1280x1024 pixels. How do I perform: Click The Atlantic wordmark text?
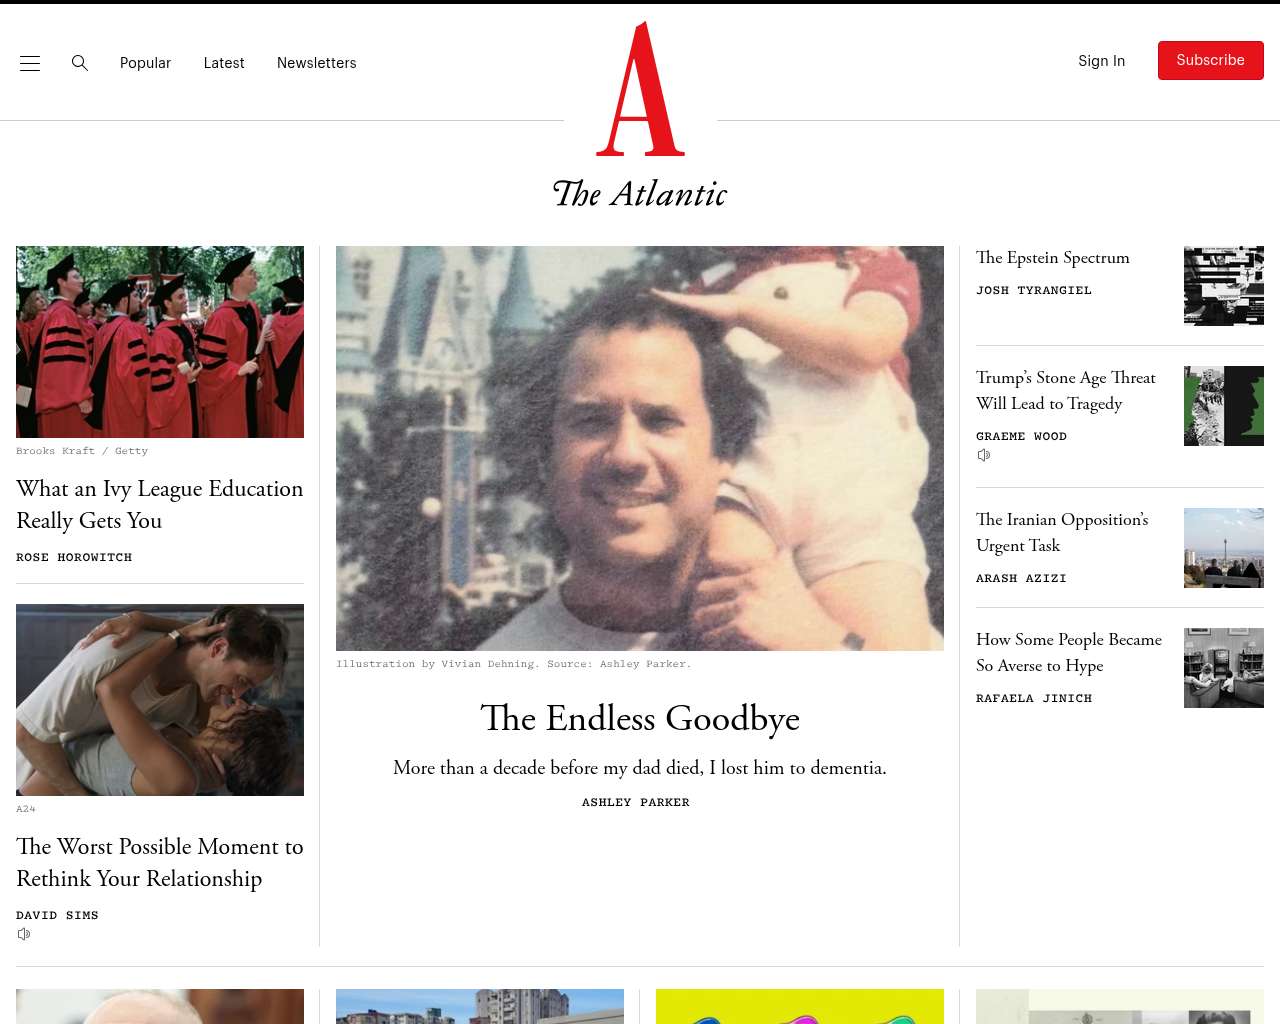point(640,194)
